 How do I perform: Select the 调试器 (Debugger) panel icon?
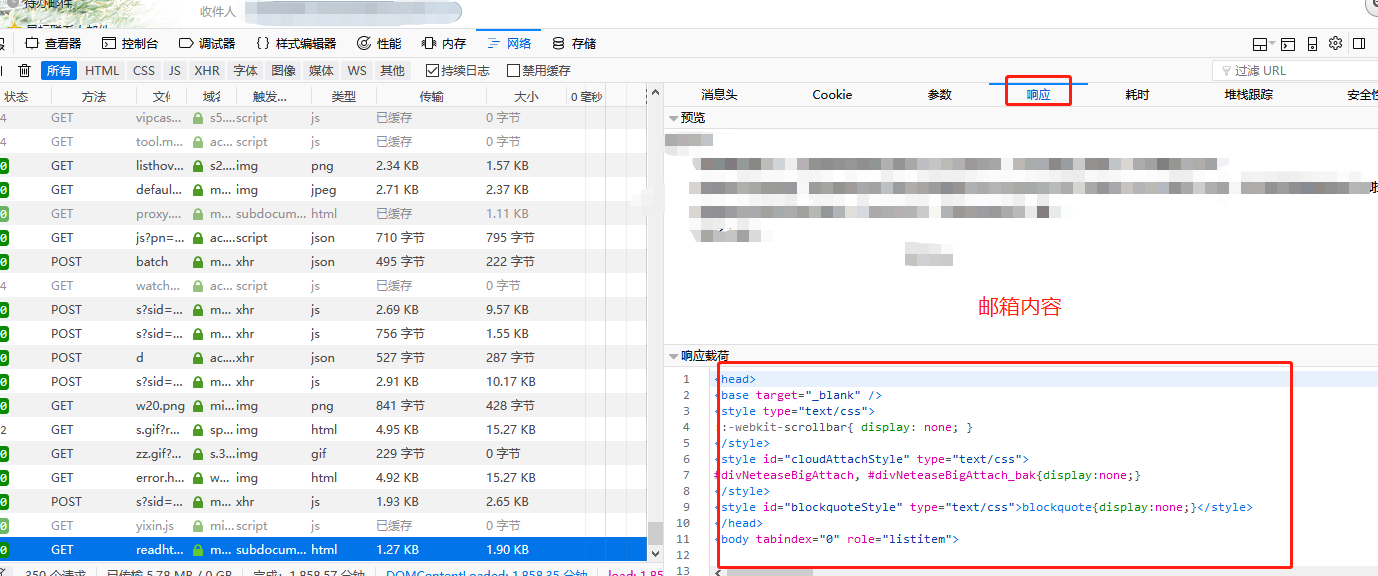click(x=185, y=43)
